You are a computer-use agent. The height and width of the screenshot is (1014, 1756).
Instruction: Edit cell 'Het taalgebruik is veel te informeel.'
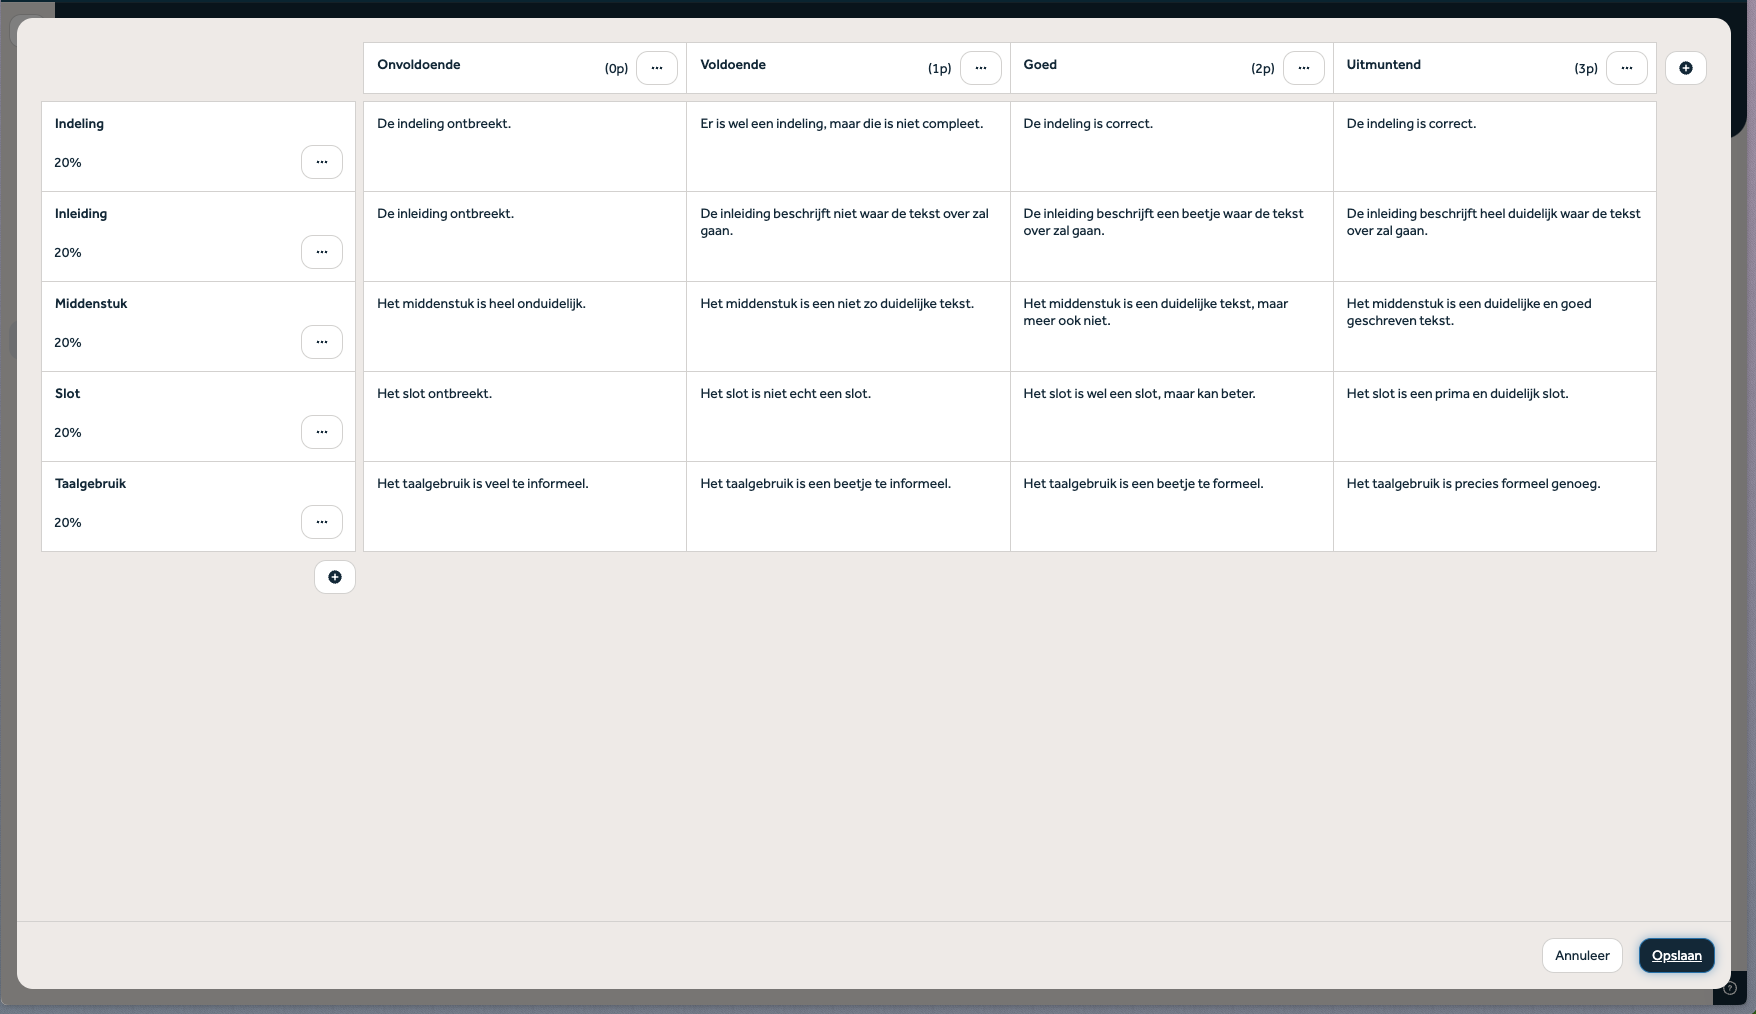click(x=525, y=507)
